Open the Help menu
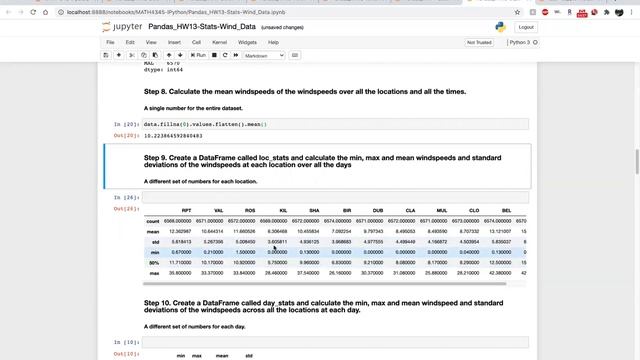Image resolution: width=640 pixels, height=360 pixels. (273, 42)
